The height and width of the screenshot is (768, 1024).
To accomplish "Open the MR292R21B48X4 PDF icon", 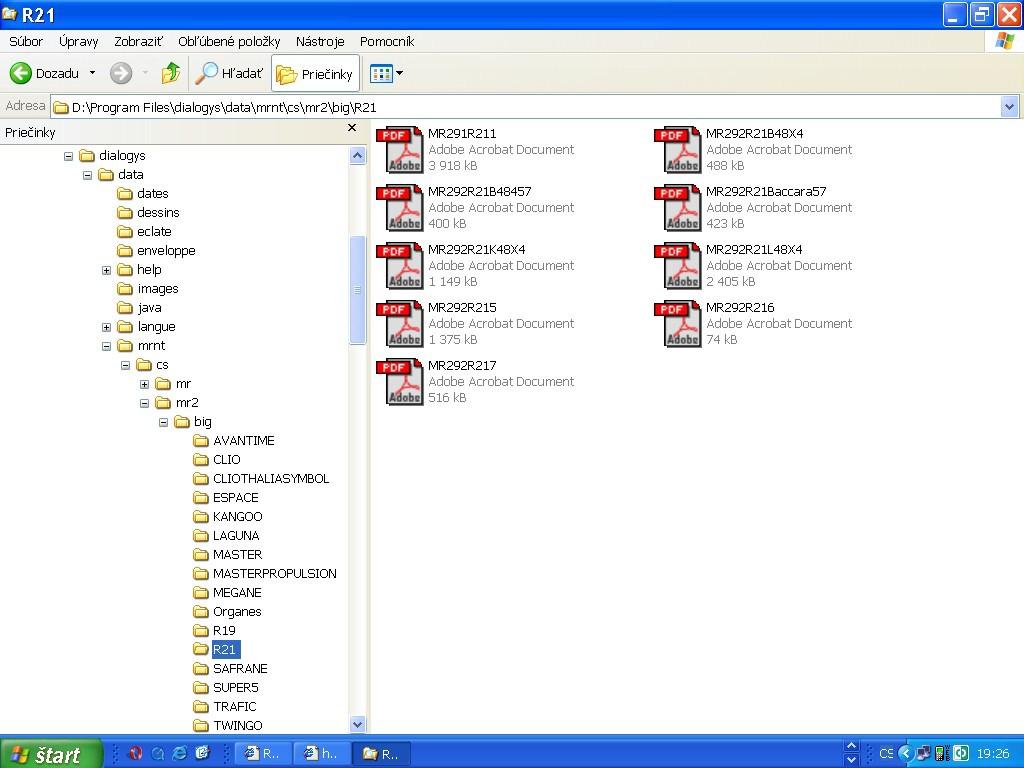I will [x=679, y=150].
